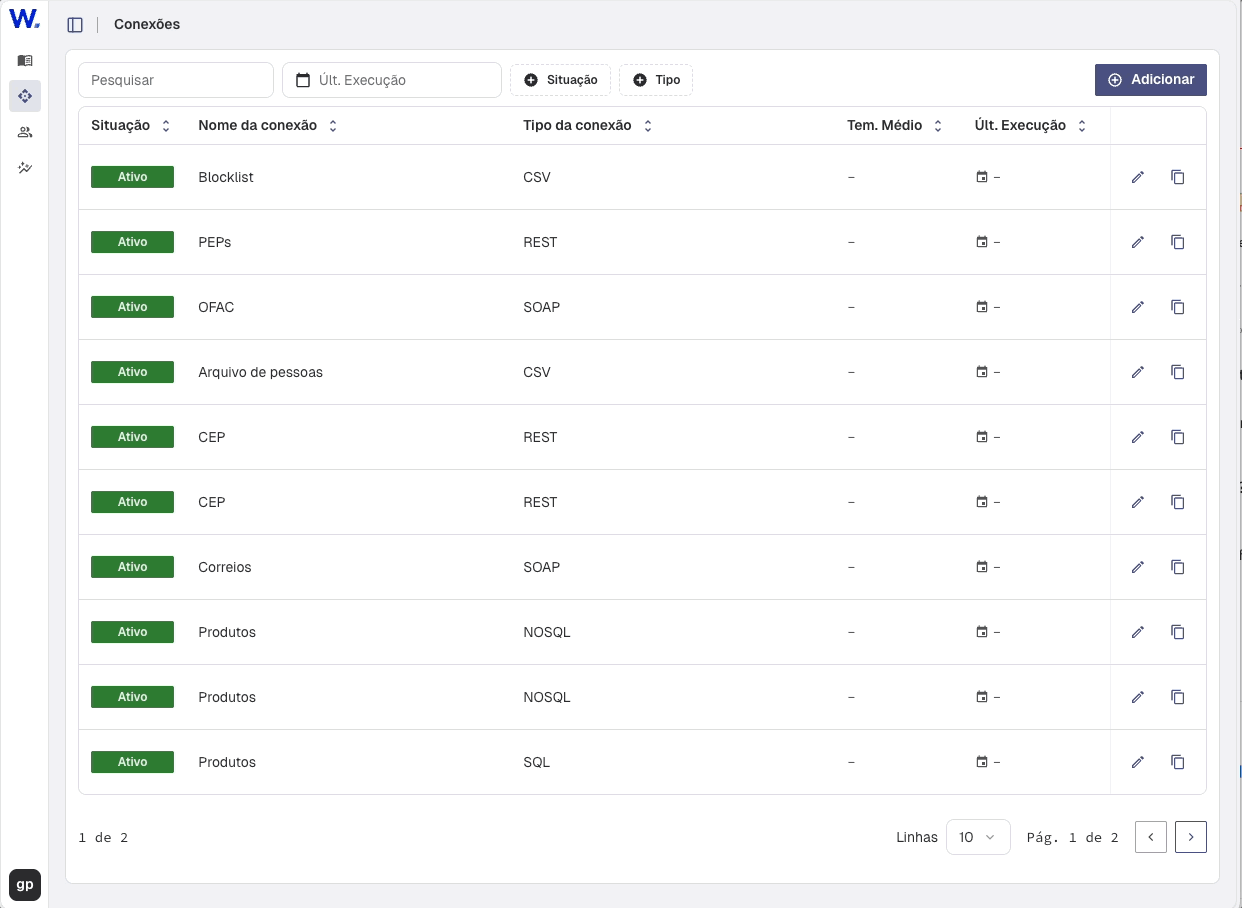Click the edit pencil for Blocklist
The height and width of the screenshot is (908, 1242).
[x=1137, y=177]
